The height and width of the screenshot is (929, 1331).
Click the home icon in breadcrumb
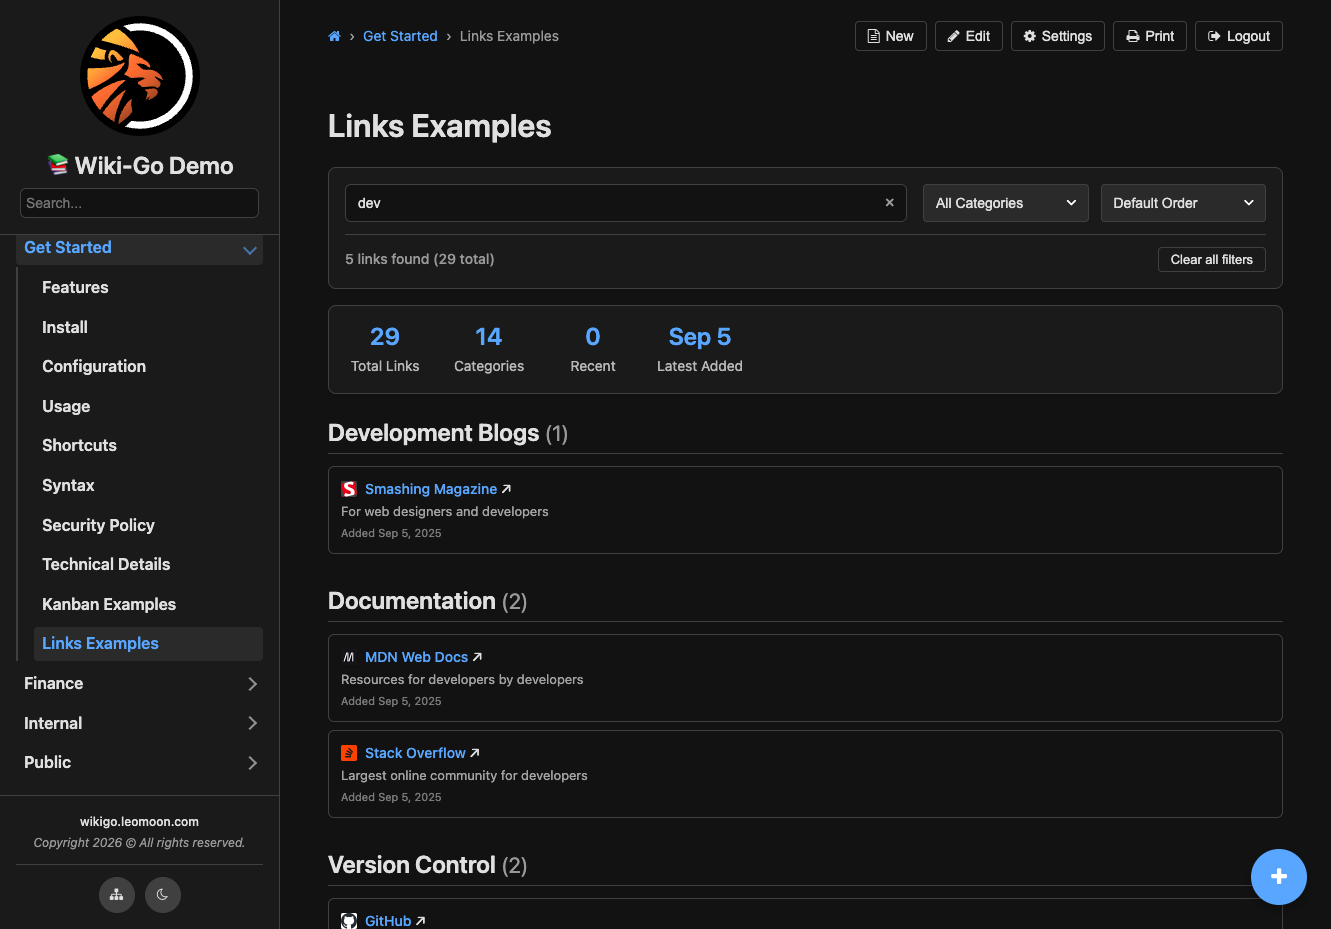334,36
